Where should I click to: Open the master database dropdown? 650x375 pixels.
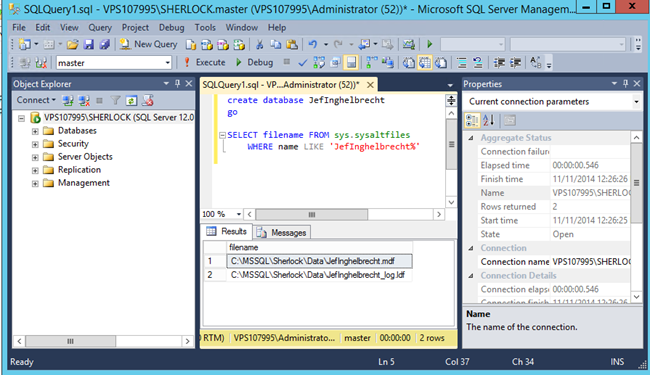point(167,63)
